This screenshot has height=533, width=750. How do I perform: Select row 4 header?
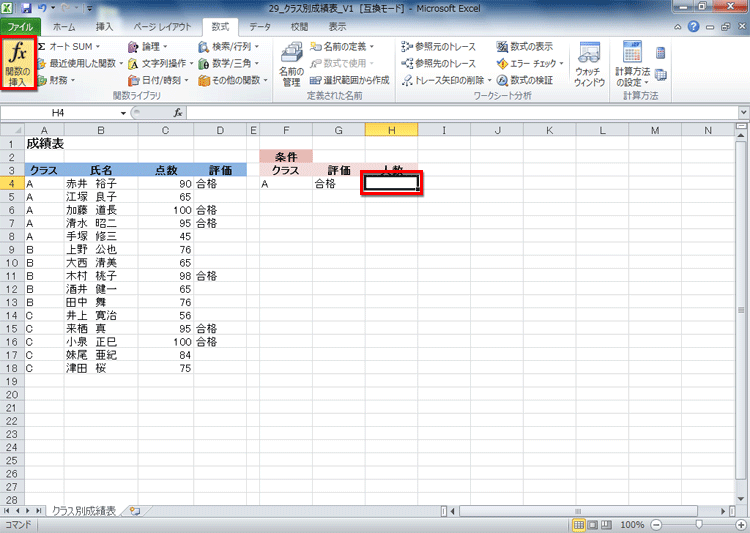point(12,184)
